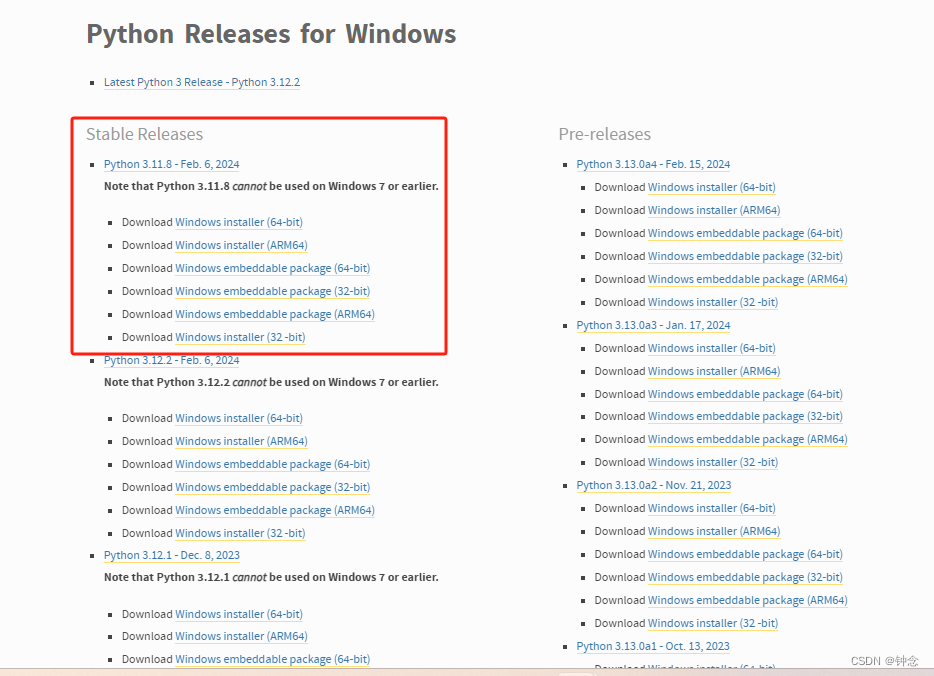
Task: Download Python 3.13.0a2 Windows installer (32-bit)
Action: point(713,624)
